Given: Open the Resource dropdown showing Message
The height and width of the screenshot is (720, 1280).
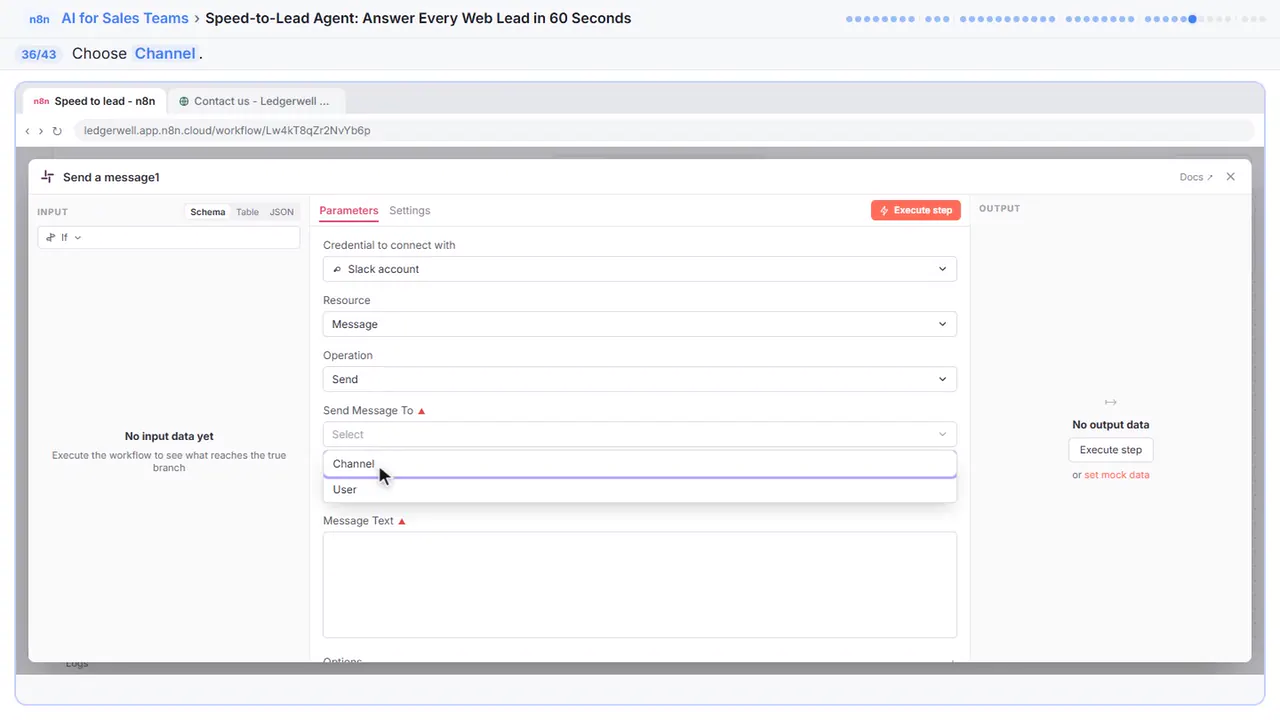Looking at the screenshot, I should point(640,324).
